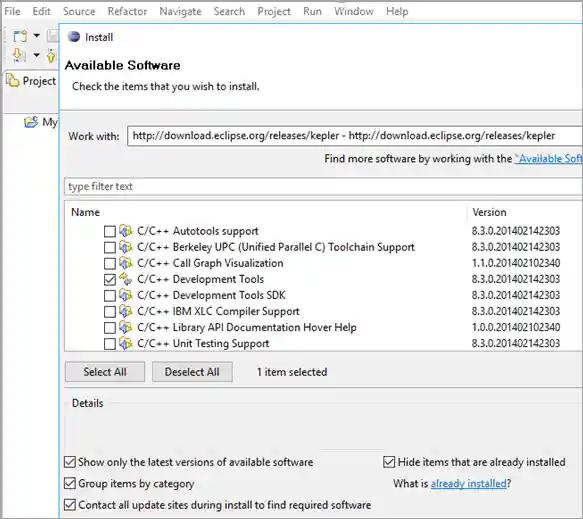Click the Select All button

point(105,372)
